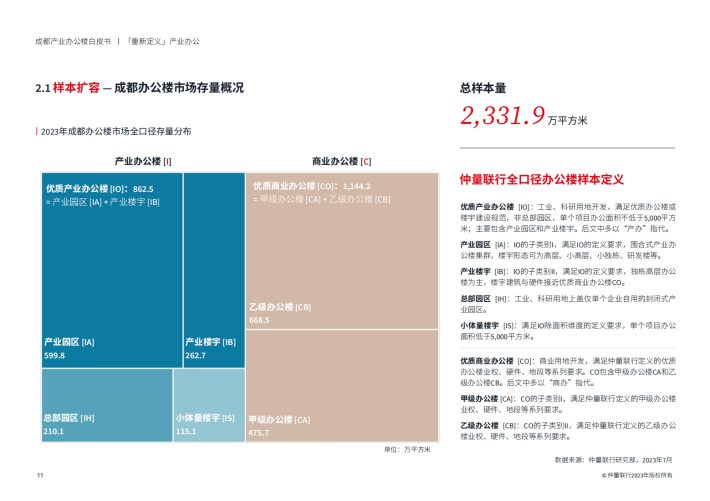The height and width of the screenshot is (501, 710).
Task: Click the 优质商业办公楼 [CO]: 1,144.2 label
Action: (312, 186)
